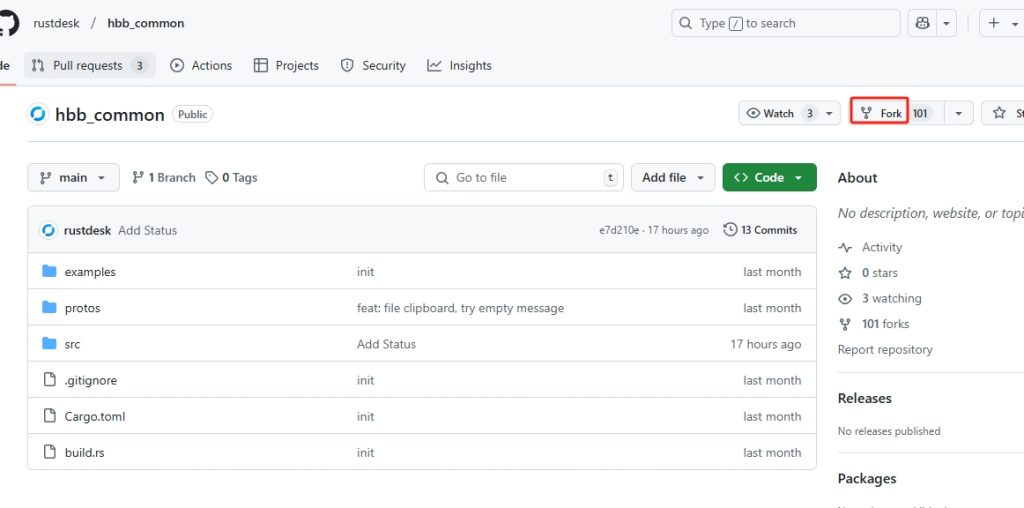The width and height of the screenshot is (1024, 508).
Task: Click the Star button icon
Action: [999, 114]
